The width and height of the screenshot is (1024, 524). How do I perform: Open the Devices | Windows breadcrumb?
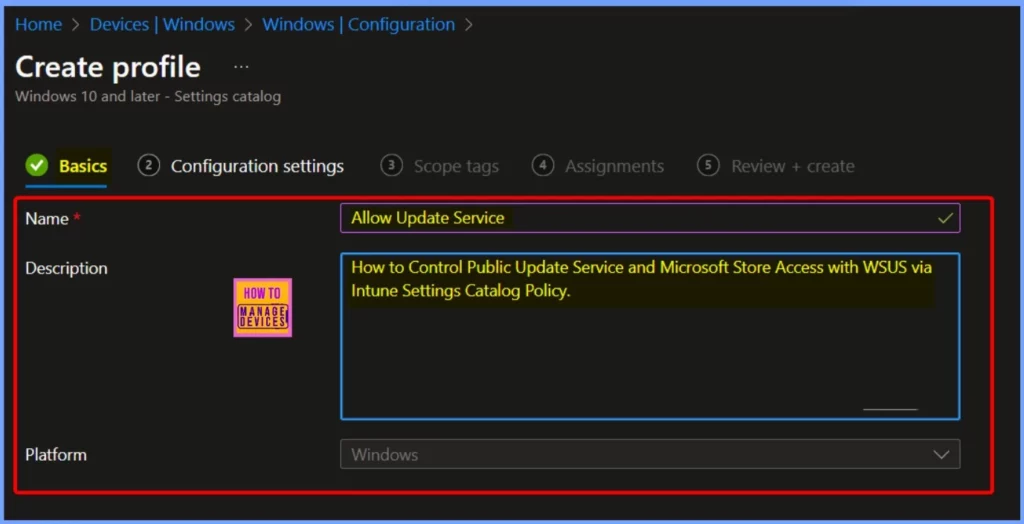tap(162, 25)
